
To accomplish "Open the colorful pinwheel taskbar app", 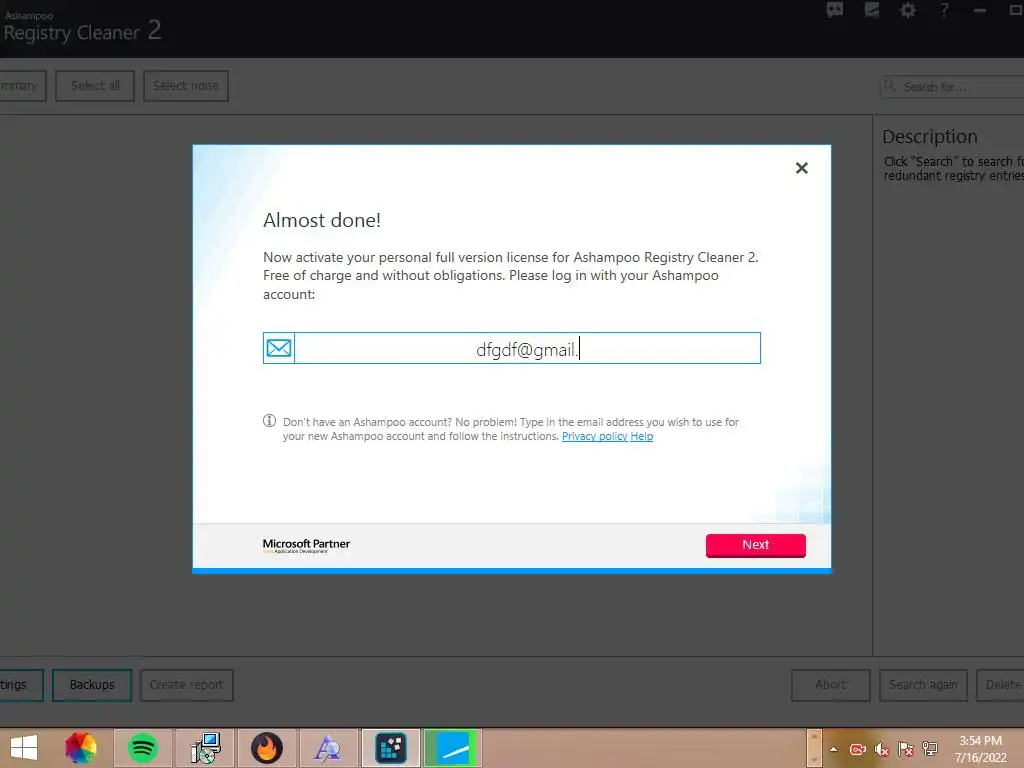I will tap(81, 748).
